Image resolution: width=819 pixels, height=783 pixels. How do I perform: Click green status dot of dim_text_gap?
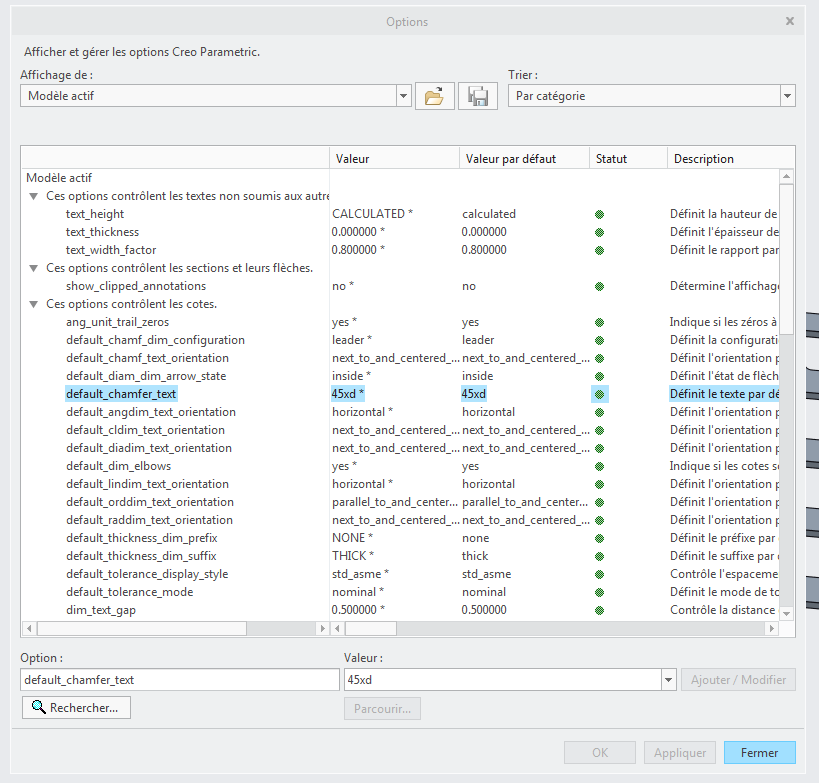pyautogui.click(x=599, y=610)
